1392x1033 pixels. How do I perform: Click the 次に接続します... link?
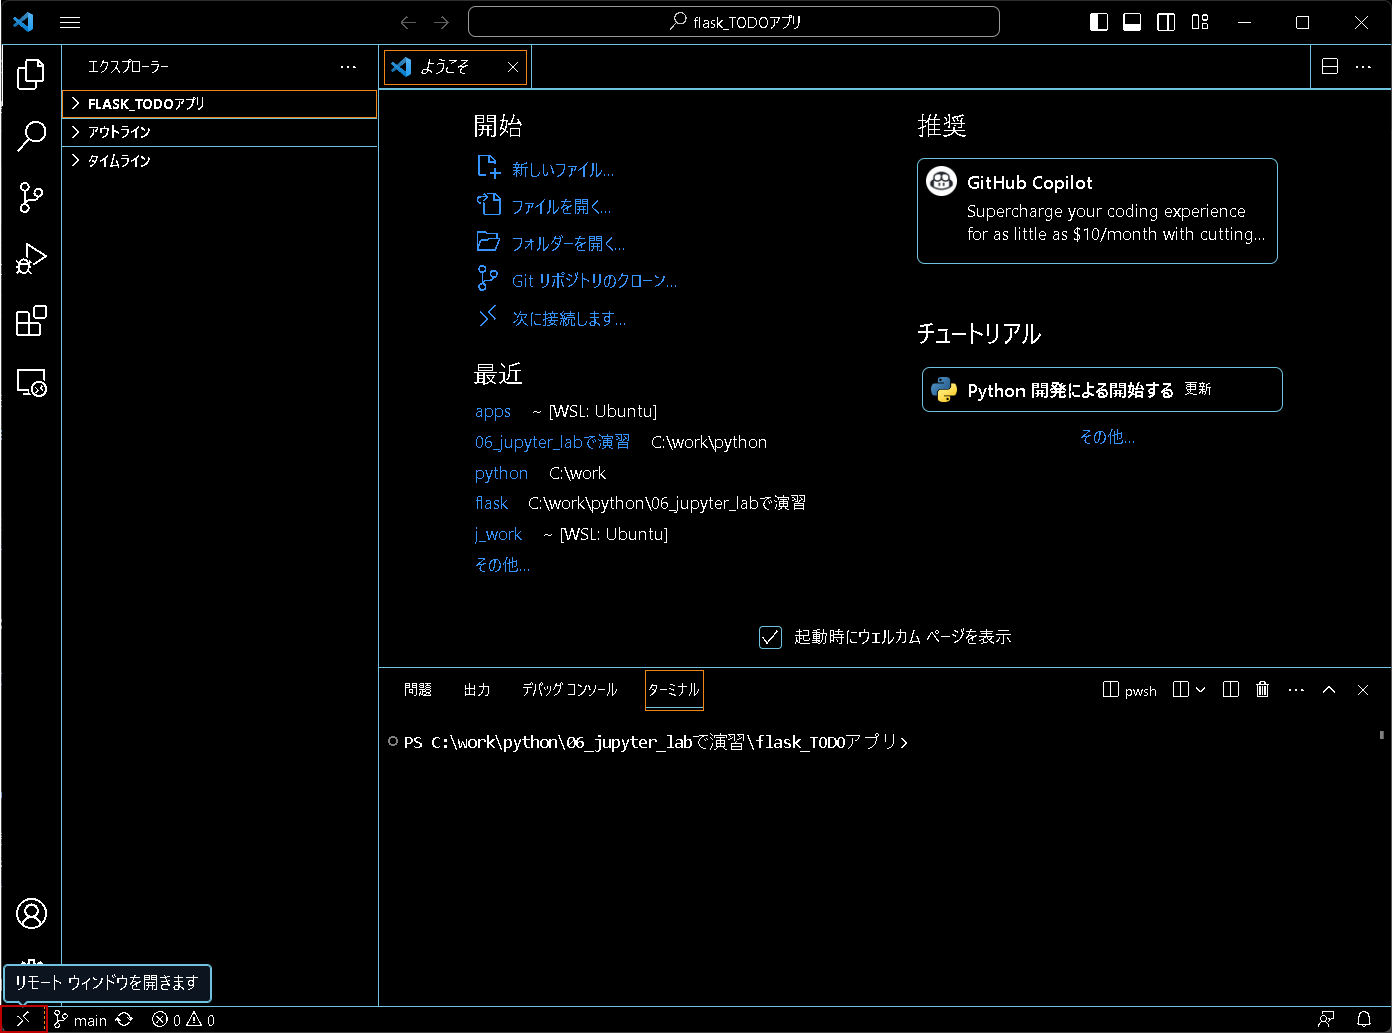[569, 319]
